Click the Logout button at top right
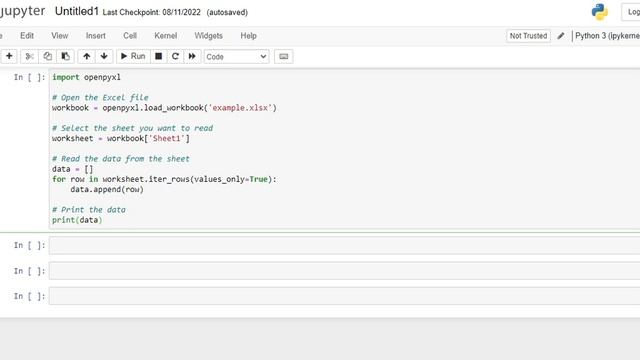The image size is (640, 360). [x=631, y=12]
